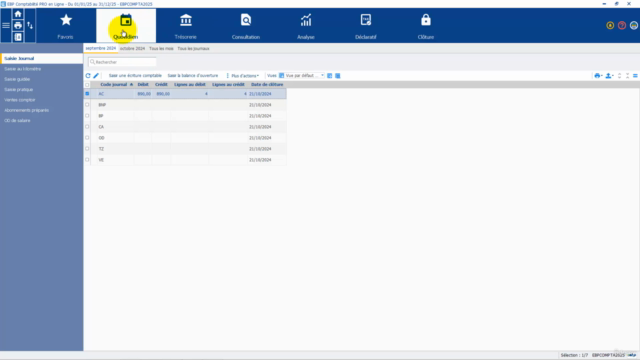The image size is (640, 360).
Task: Open the print dropdown on the right of the toolbar
Action: [x=598, y=76]
